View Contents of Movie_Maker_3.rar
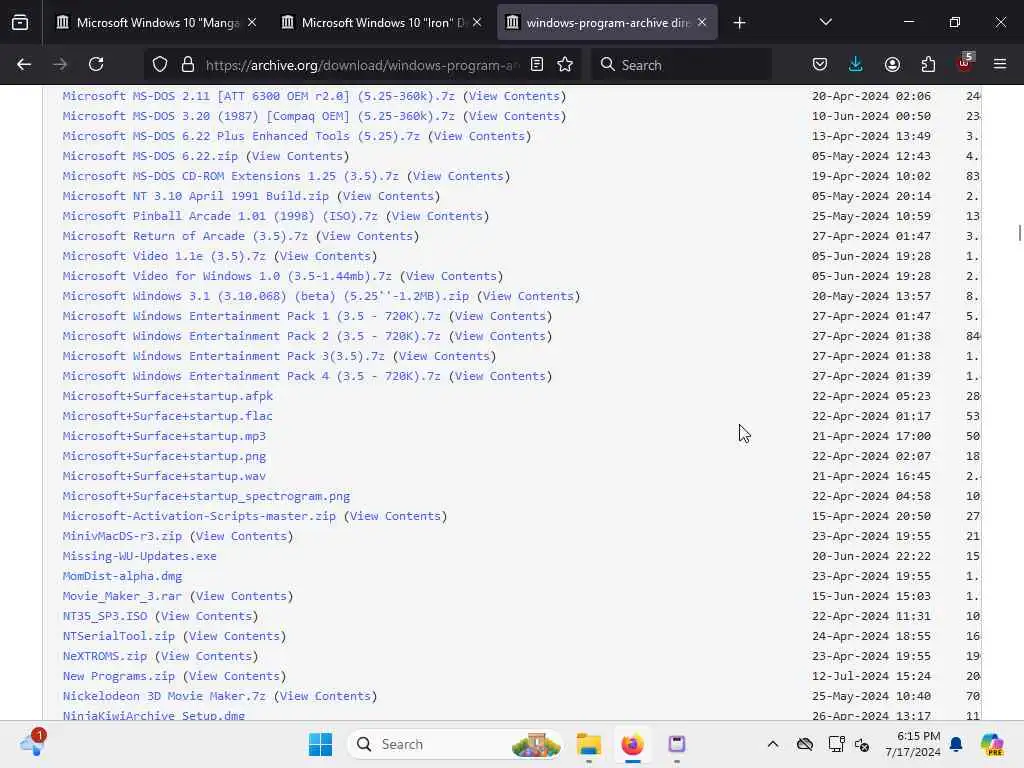The width and height of the screenshot is (1024, 768). (241, 596)
